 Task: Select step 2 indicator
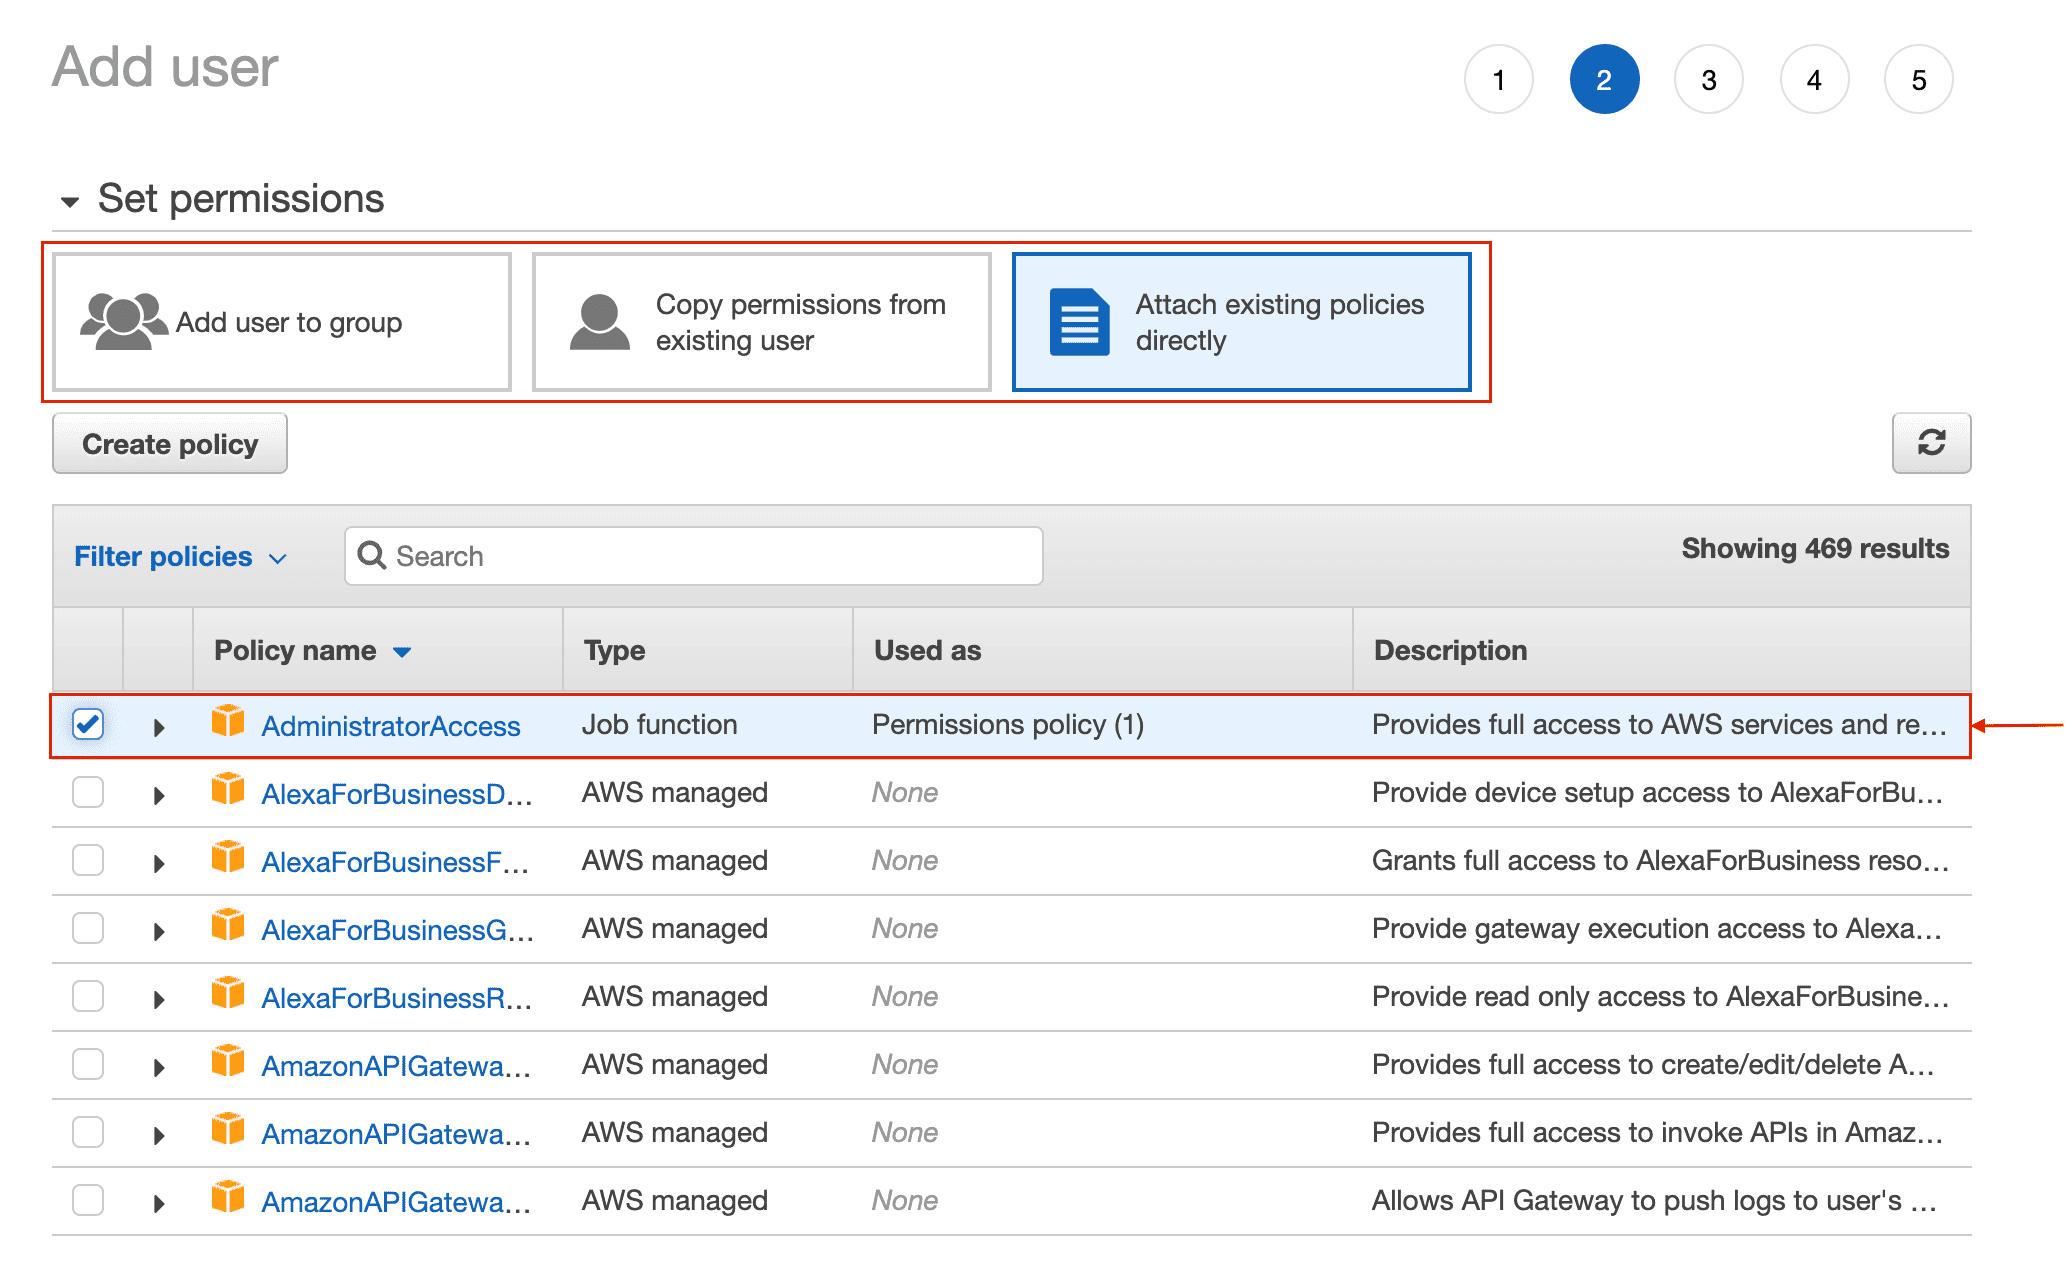coord(1604,80)
